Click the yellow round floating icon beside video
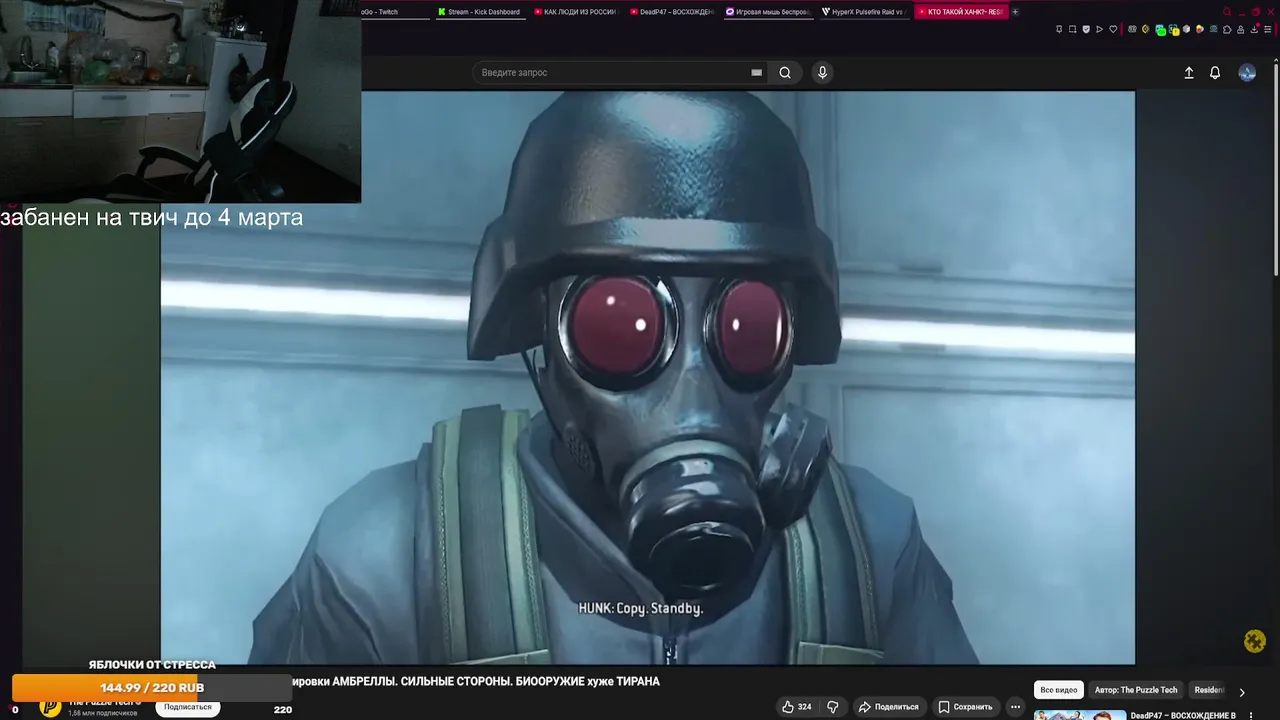The height and width of the screenshot is (720, 1280). click(x=1255, y=641)
